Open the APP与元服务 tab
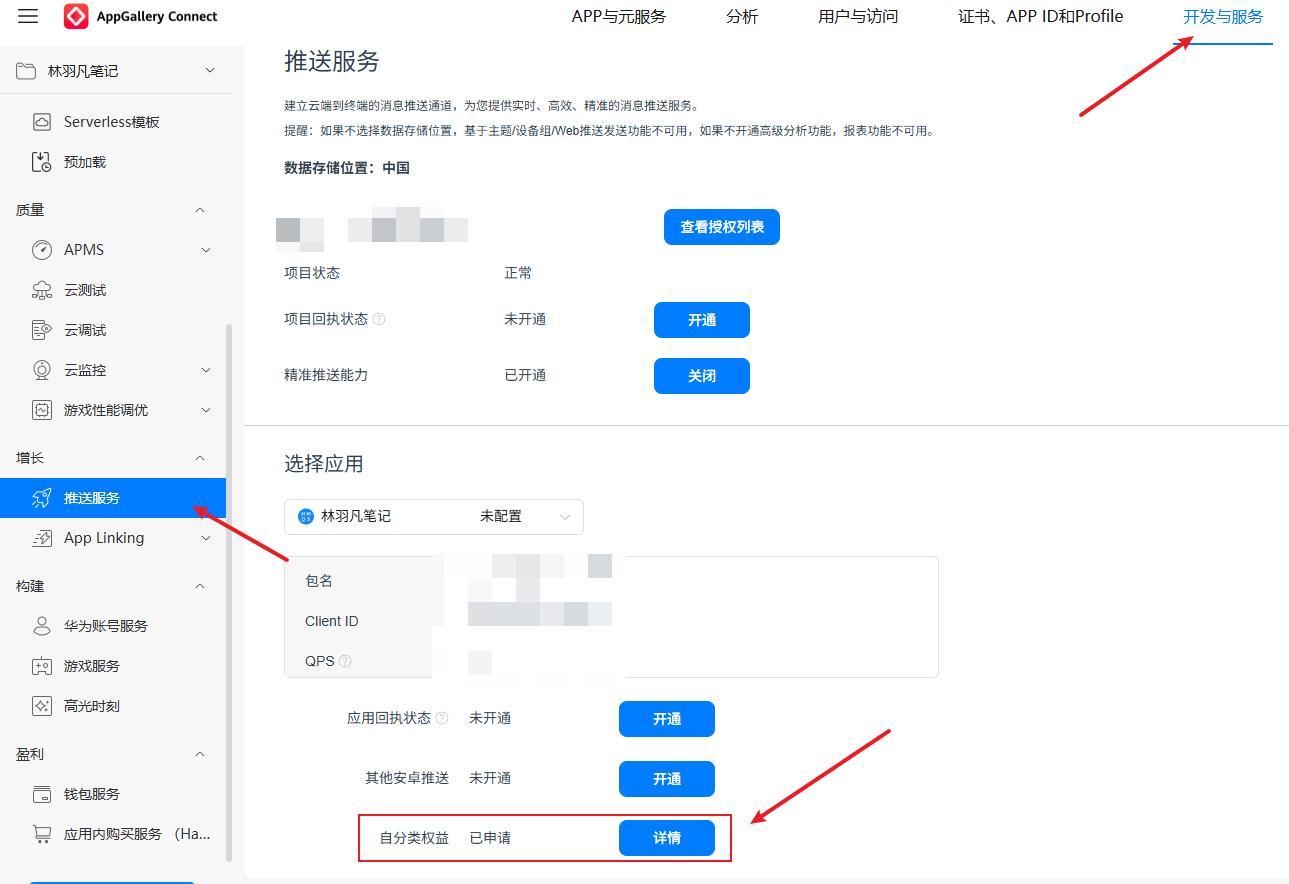Viewport: 1289px width, 884px height. click(x=618, y=17)
